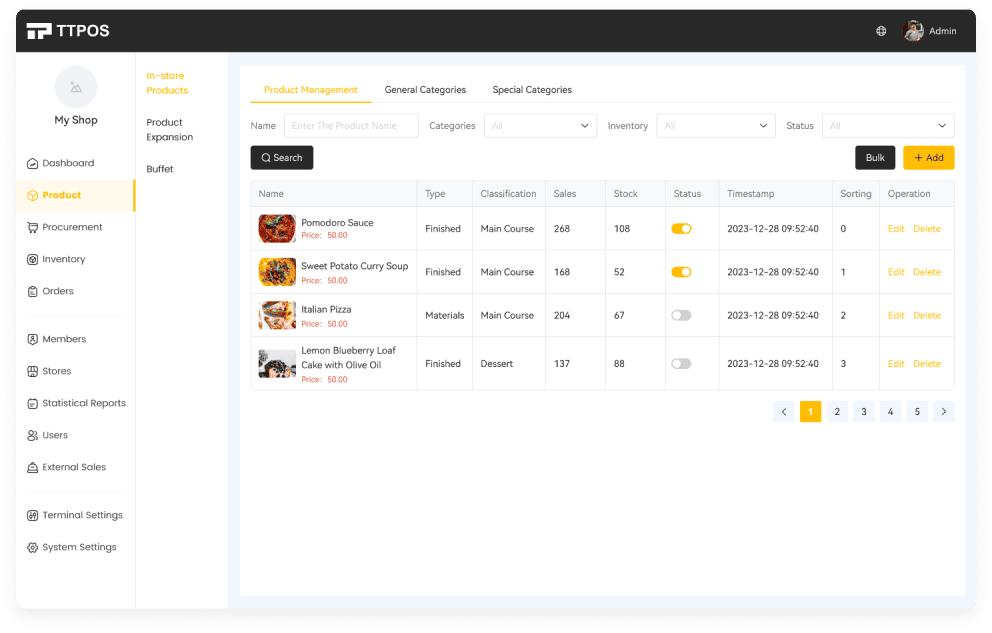The width and height of the screenshot is (992, 633).
Task: Open the Status filter dropdown
Action: tap(888, 126)
